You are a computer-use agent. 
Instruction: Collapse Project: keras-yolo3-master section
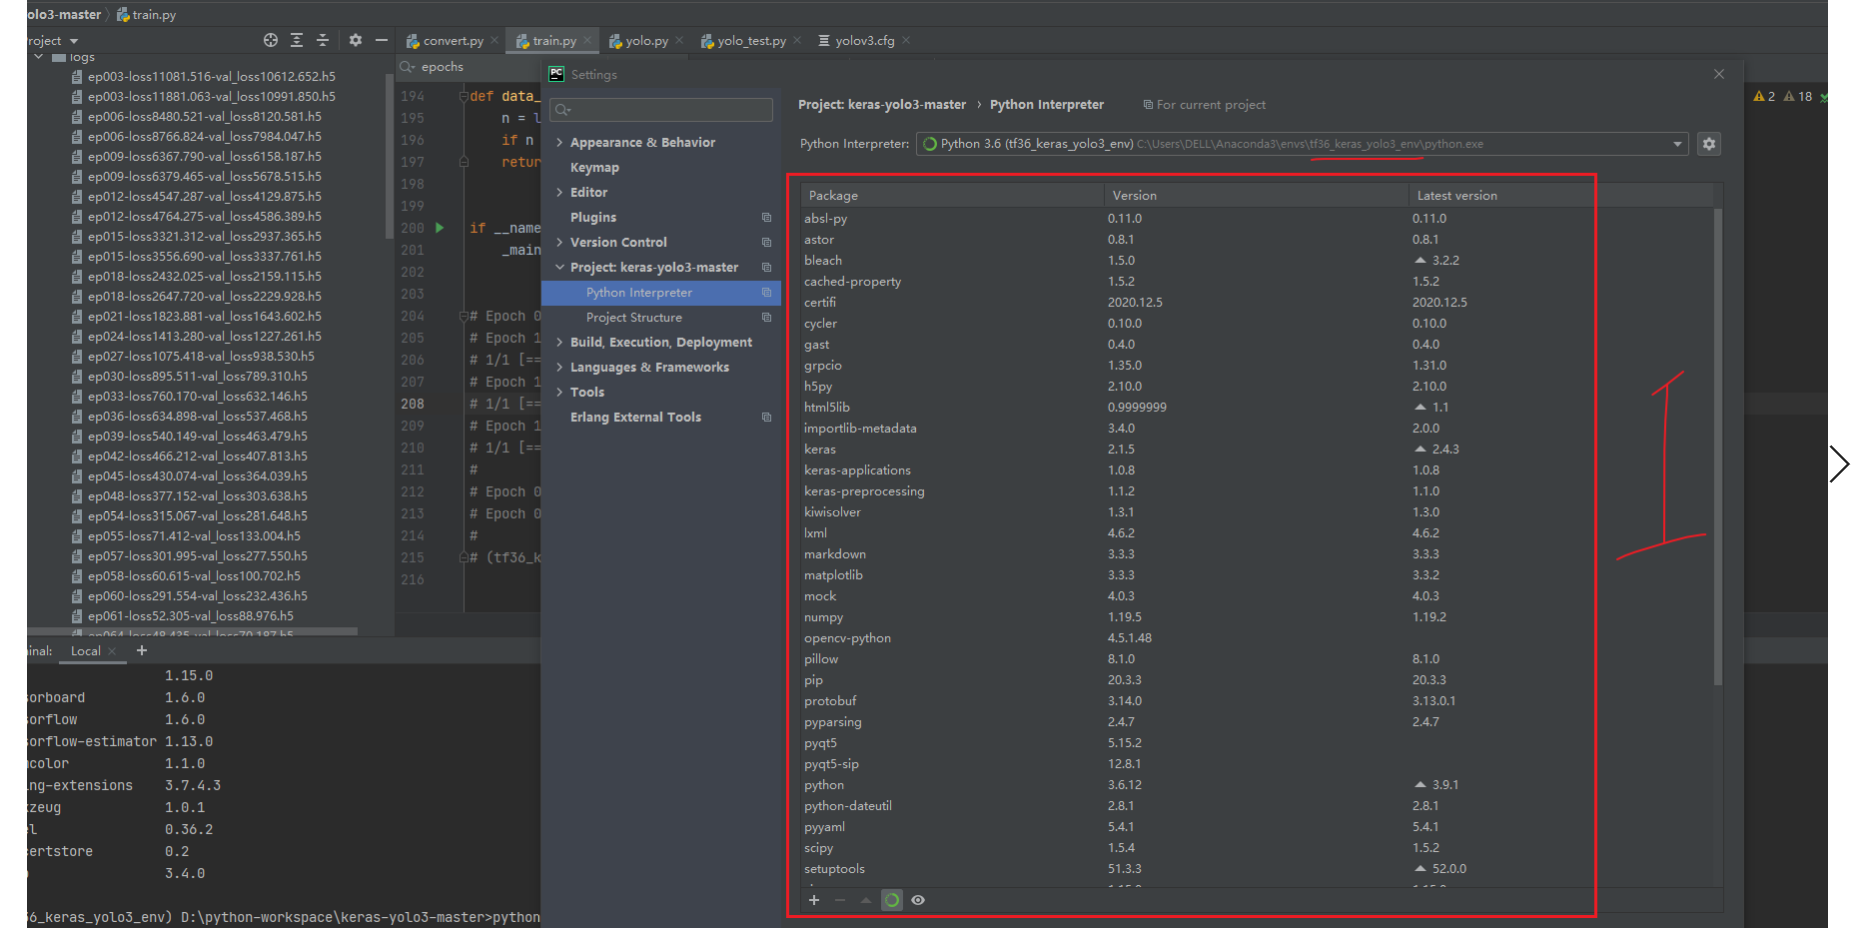tap(559, 267)
